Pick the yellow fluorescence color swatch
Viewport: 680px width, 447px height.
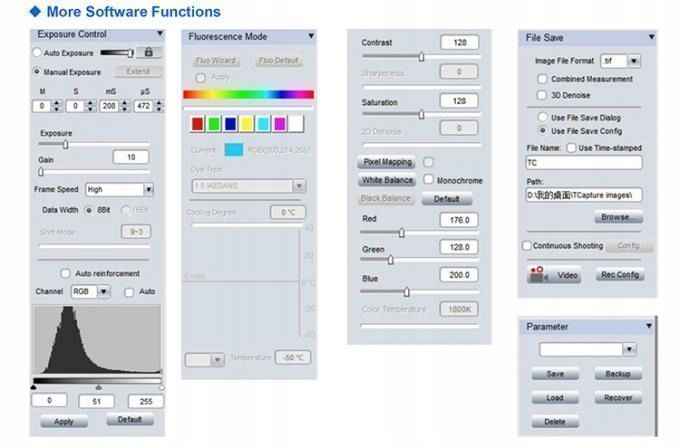[x=246, y=124]
